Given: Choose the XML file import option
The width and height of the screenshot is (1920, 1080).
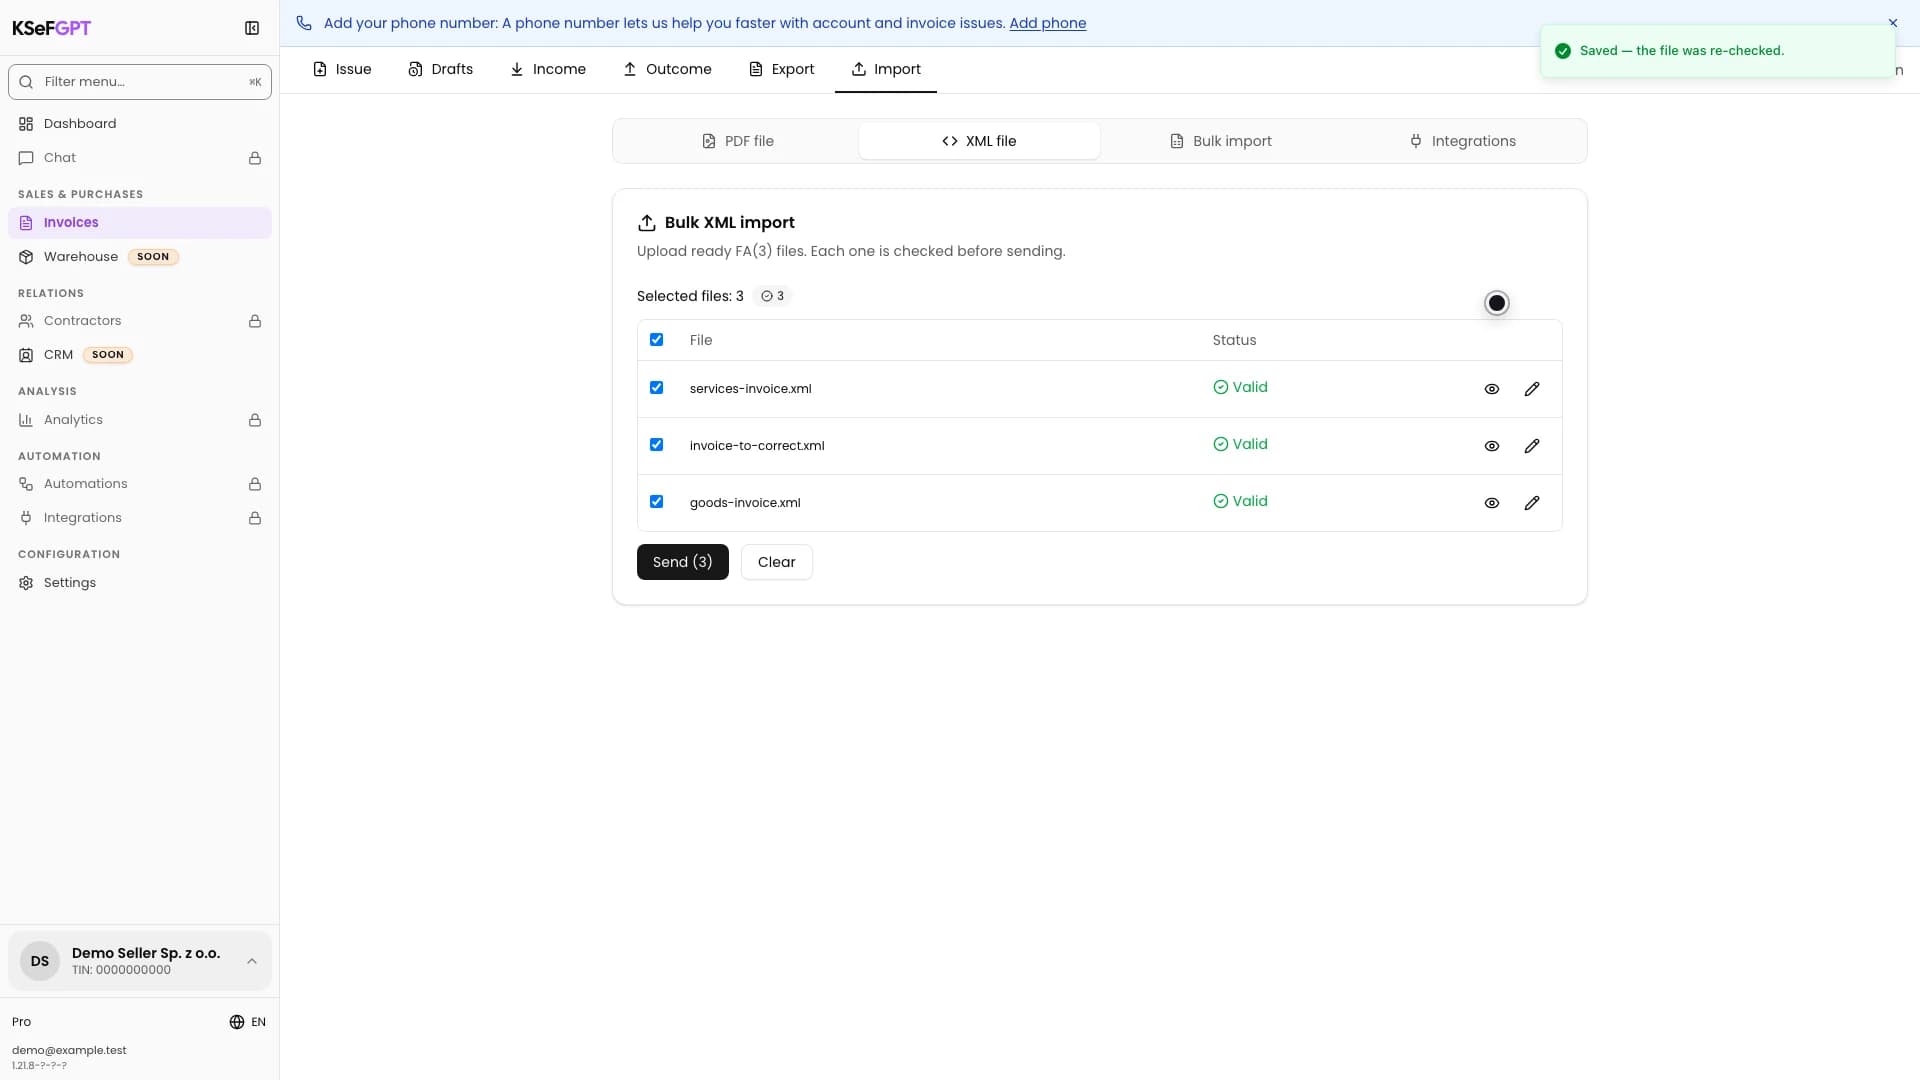Looking at the screenshot, I should pyautogui.click(x=979, y=141).
